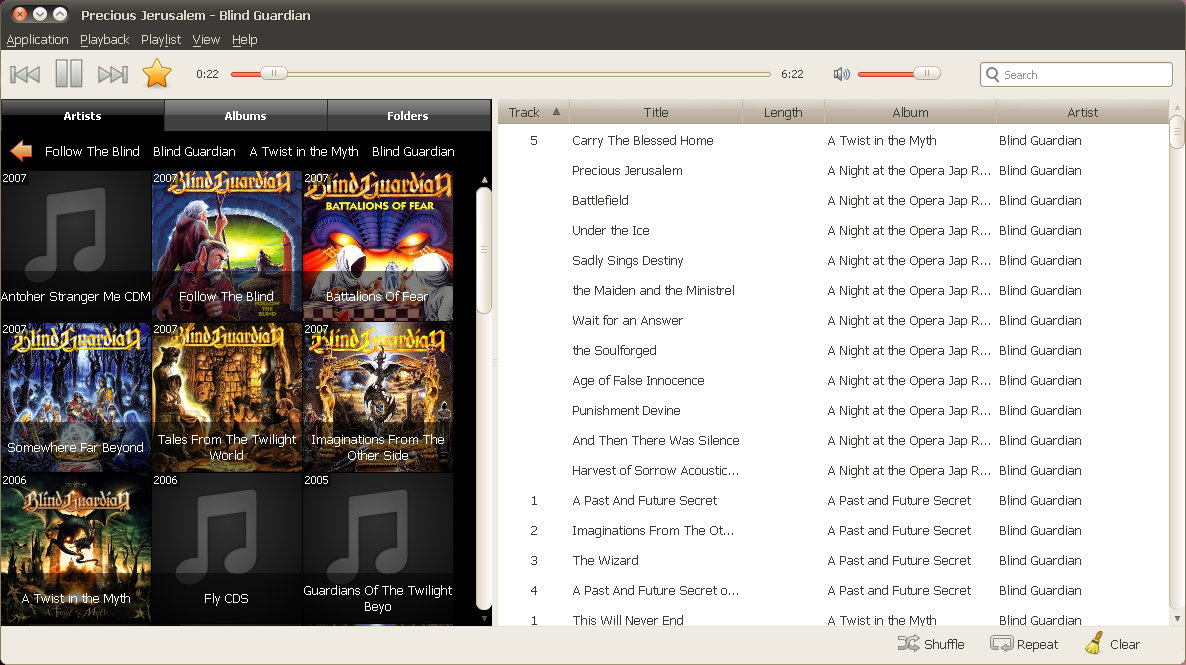This screenshot has width=1186, height=665.
Task: Select the track Sadly Sings Destiny
Action: [x=834, y=260]
